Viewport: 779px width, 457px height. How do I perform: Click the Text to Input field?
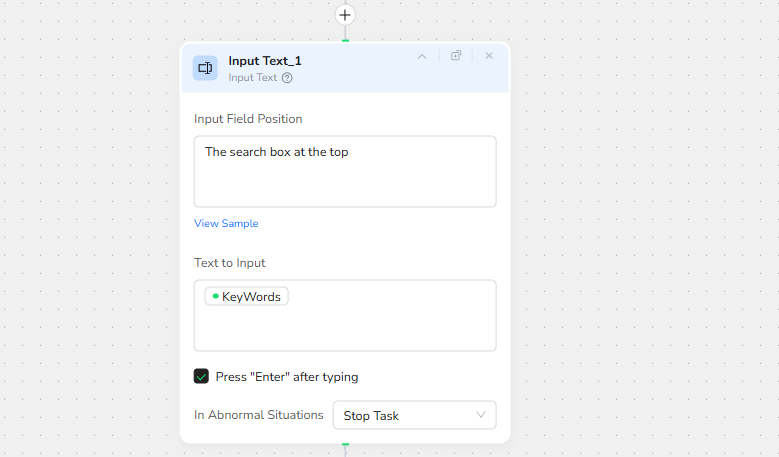[x=345, y=327]
